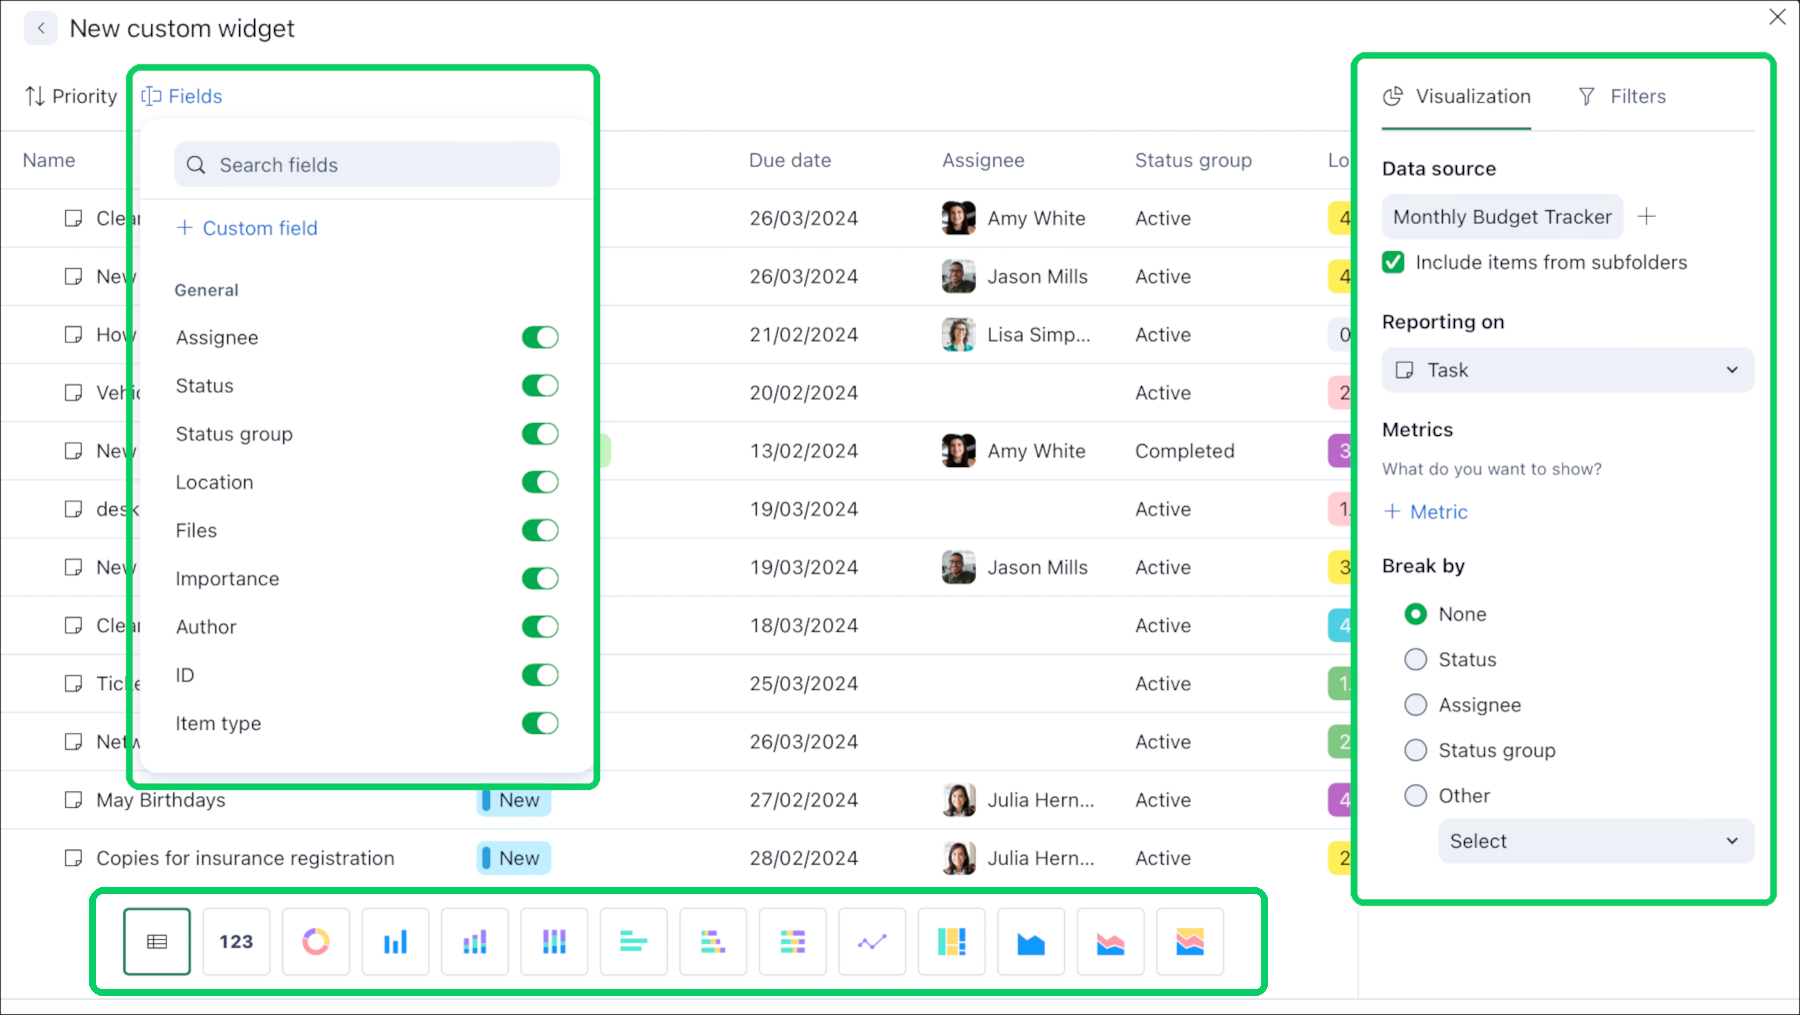Click the Monthly Budget Tracker data source
The height and width of the screenshot is (1015, 1800).
click(1502, 217)
